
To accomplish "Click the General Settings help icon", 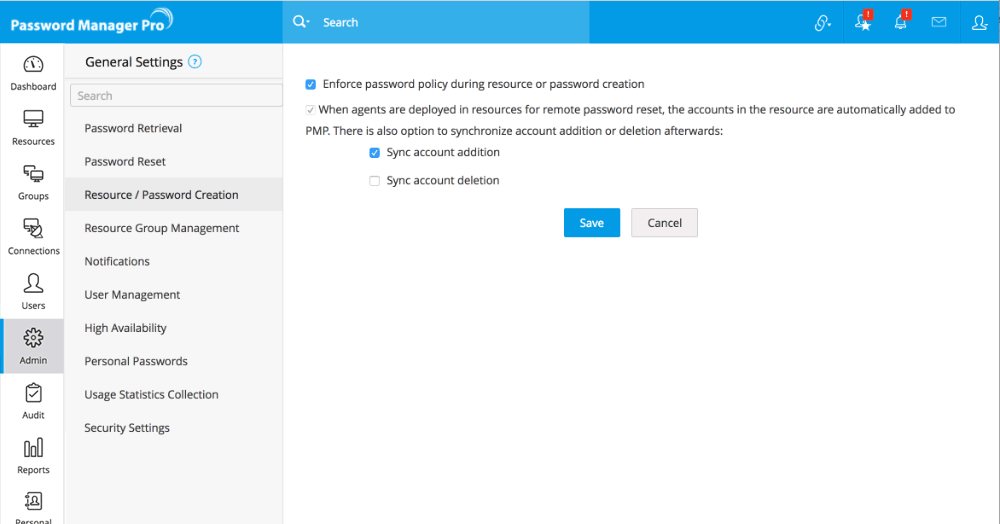I will pos(195,62).
